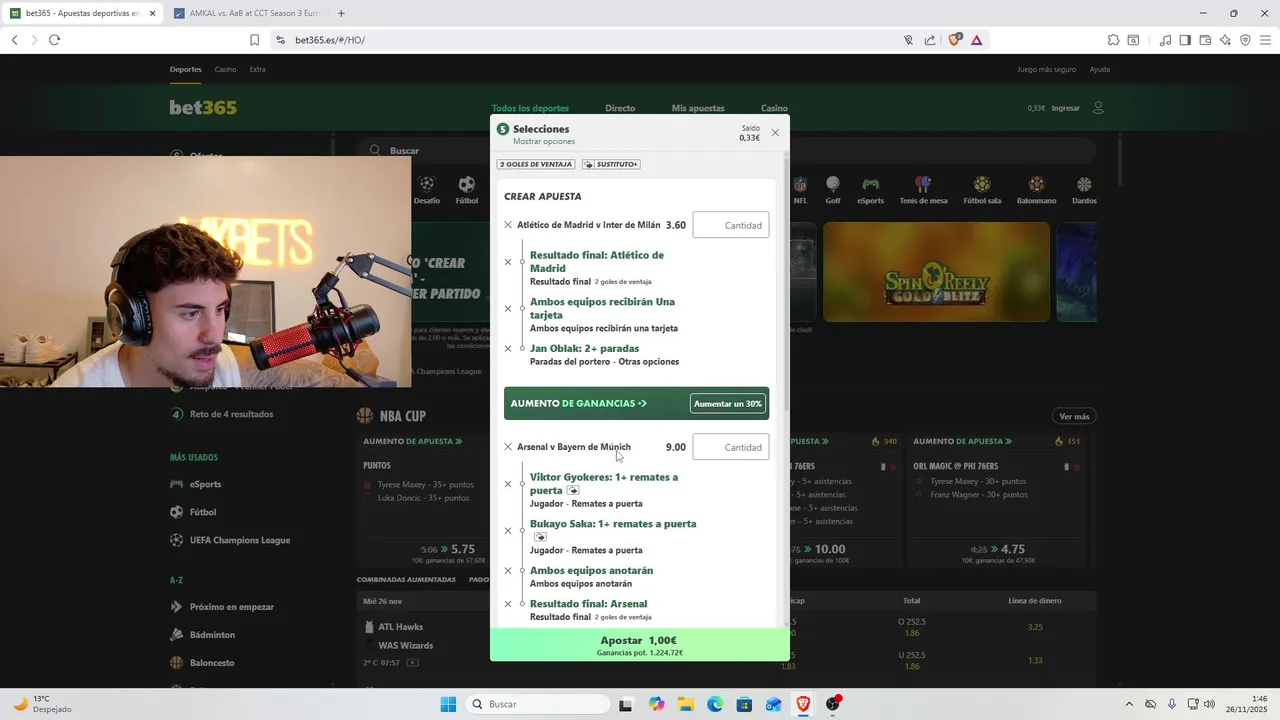1280x720 pixels.
Task: Open the Casino tab in bet365 header
Action: (774, 108)
